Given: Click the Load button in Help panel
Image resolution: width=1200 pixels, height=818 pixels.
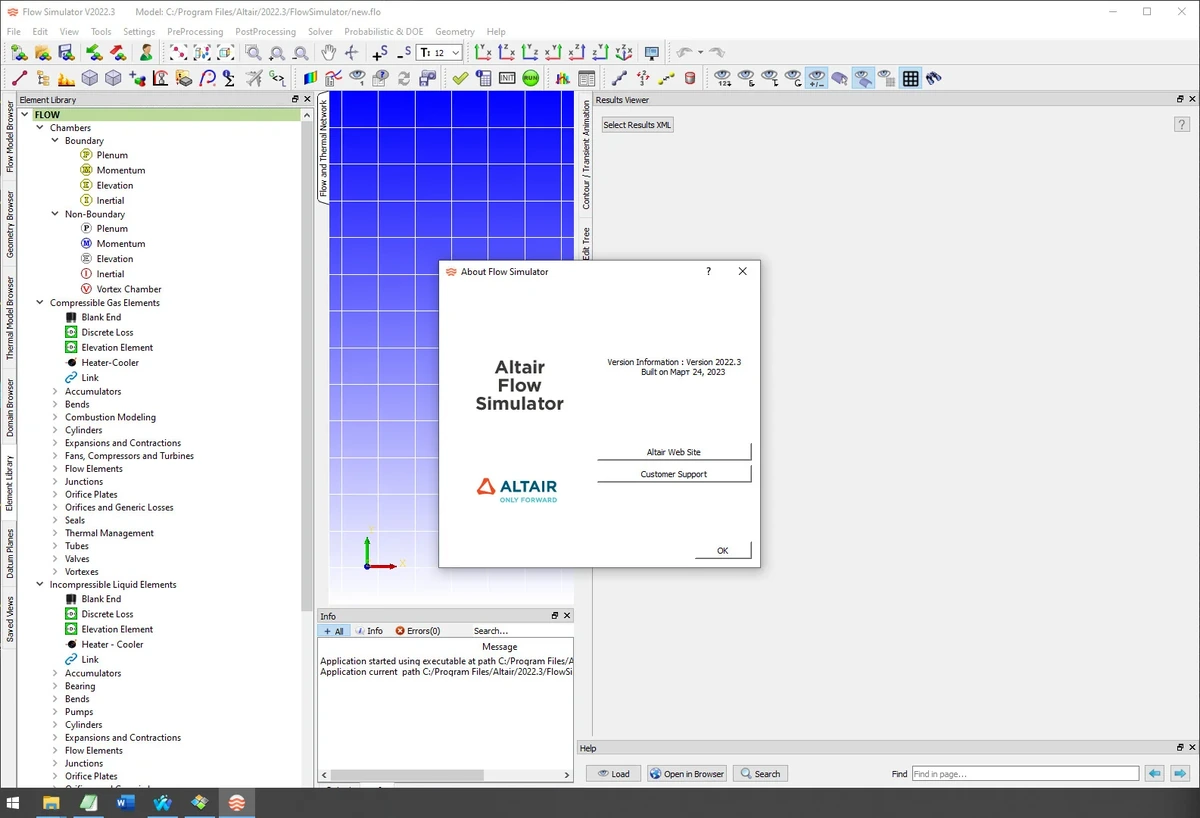Looking at the screenshot, I should tap(613, 773).
